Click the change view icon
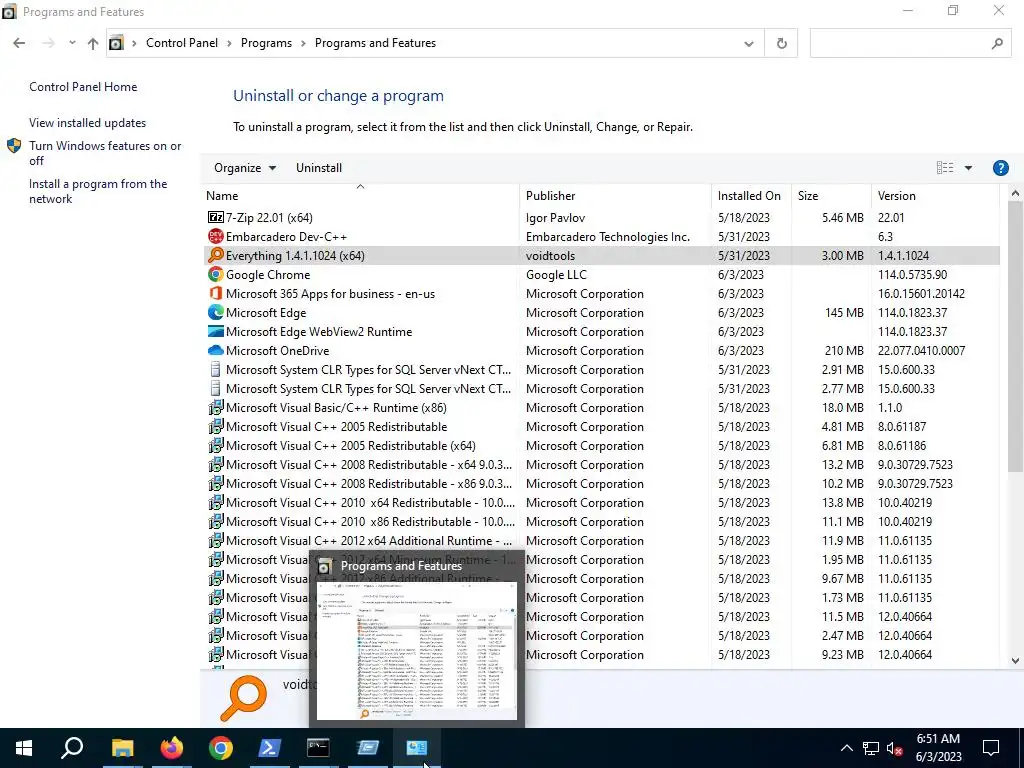Image resolution: width=1024 pixels, height=768 pixels. (x=945, y=168)
